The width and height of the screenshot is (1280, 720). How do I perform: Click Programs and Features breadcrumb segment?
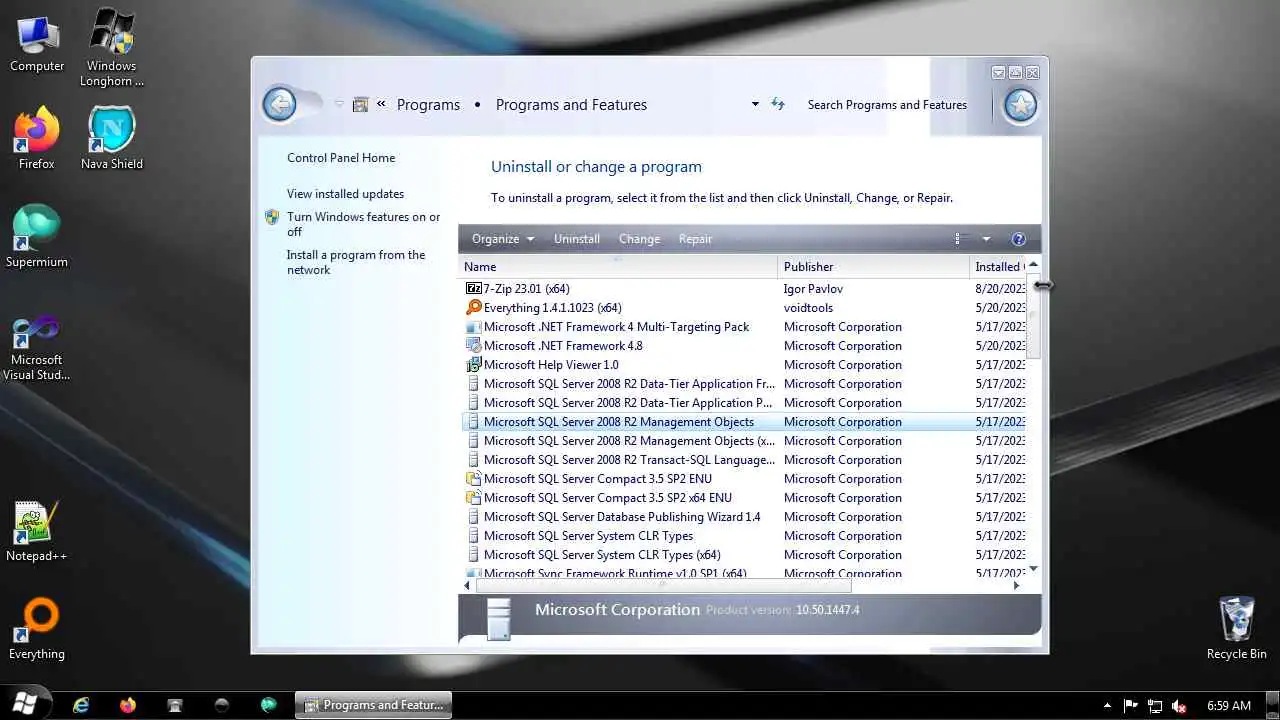tap(571, 104)
